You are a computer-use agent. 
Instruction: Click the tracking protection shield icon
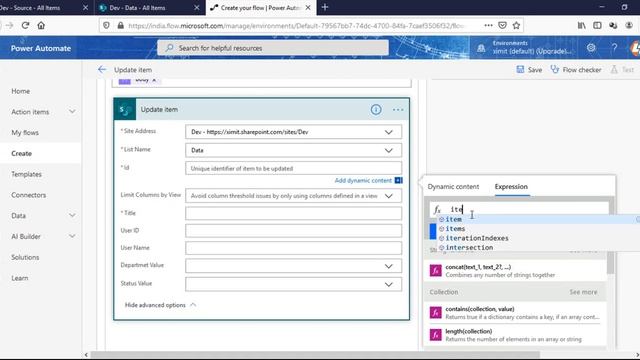[106, 25]
